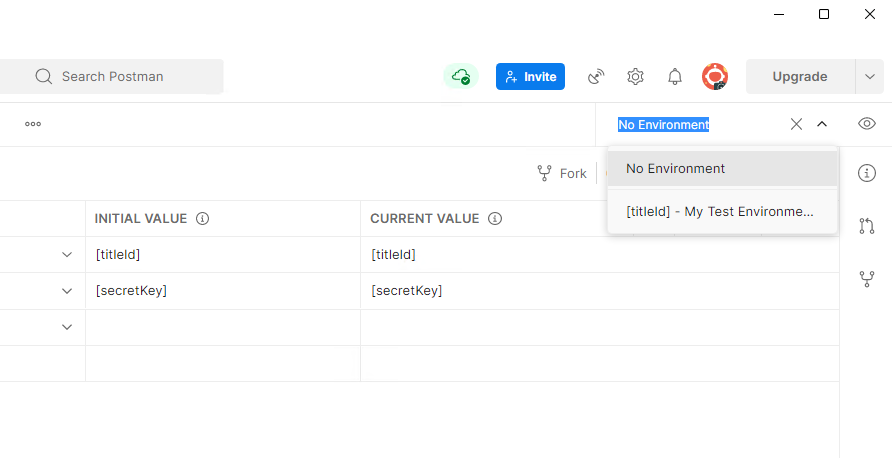Open environment quick look eye icon

pyautogui.click(x=866, y=123)
